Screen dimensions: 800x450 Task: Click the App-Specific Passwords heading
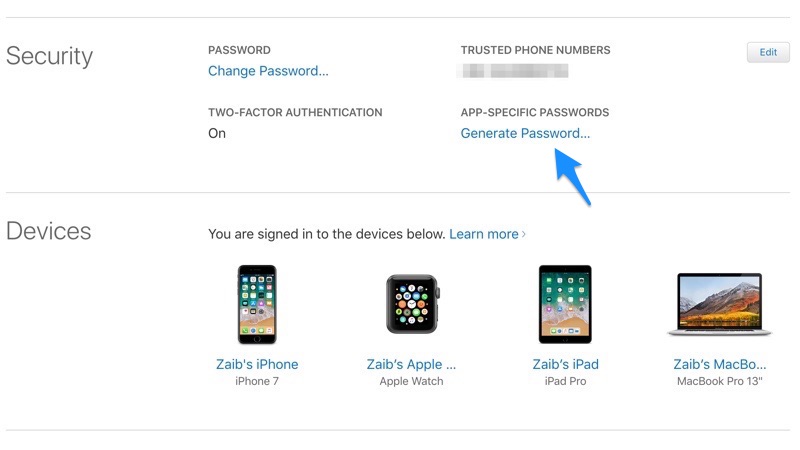click(535, 112)
